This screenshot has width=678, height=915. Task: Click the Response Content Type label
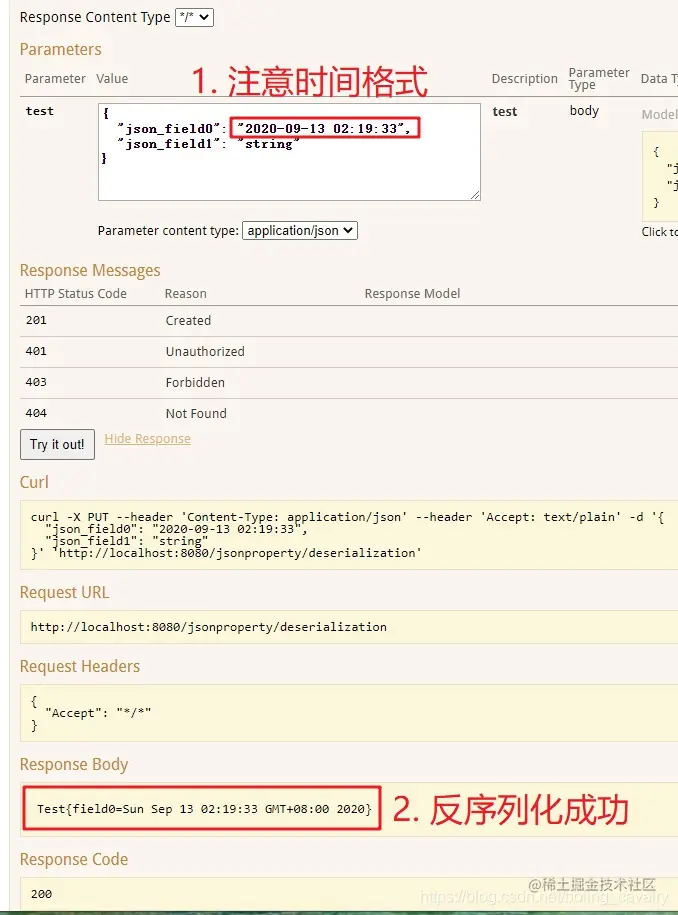tap(95, 18)
